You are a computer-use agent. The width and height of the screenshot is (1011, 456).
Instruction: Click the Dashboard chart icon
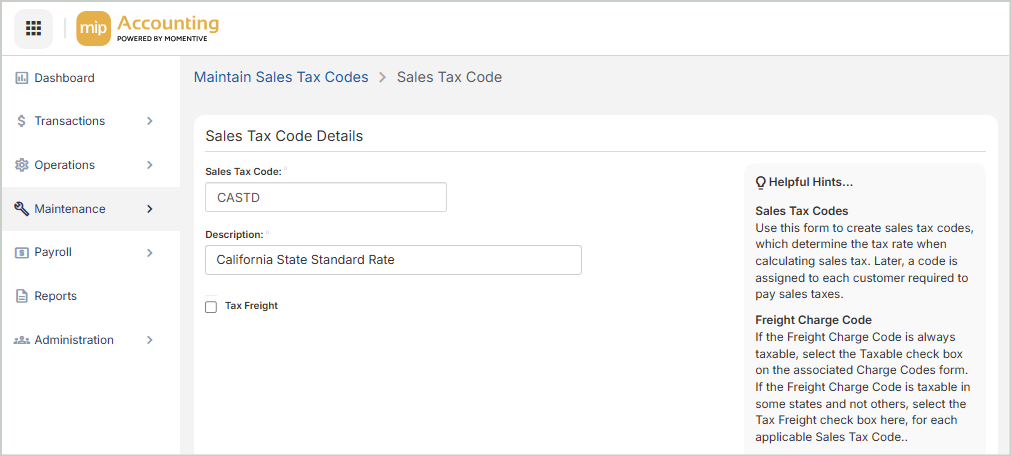tap(21, 78)
